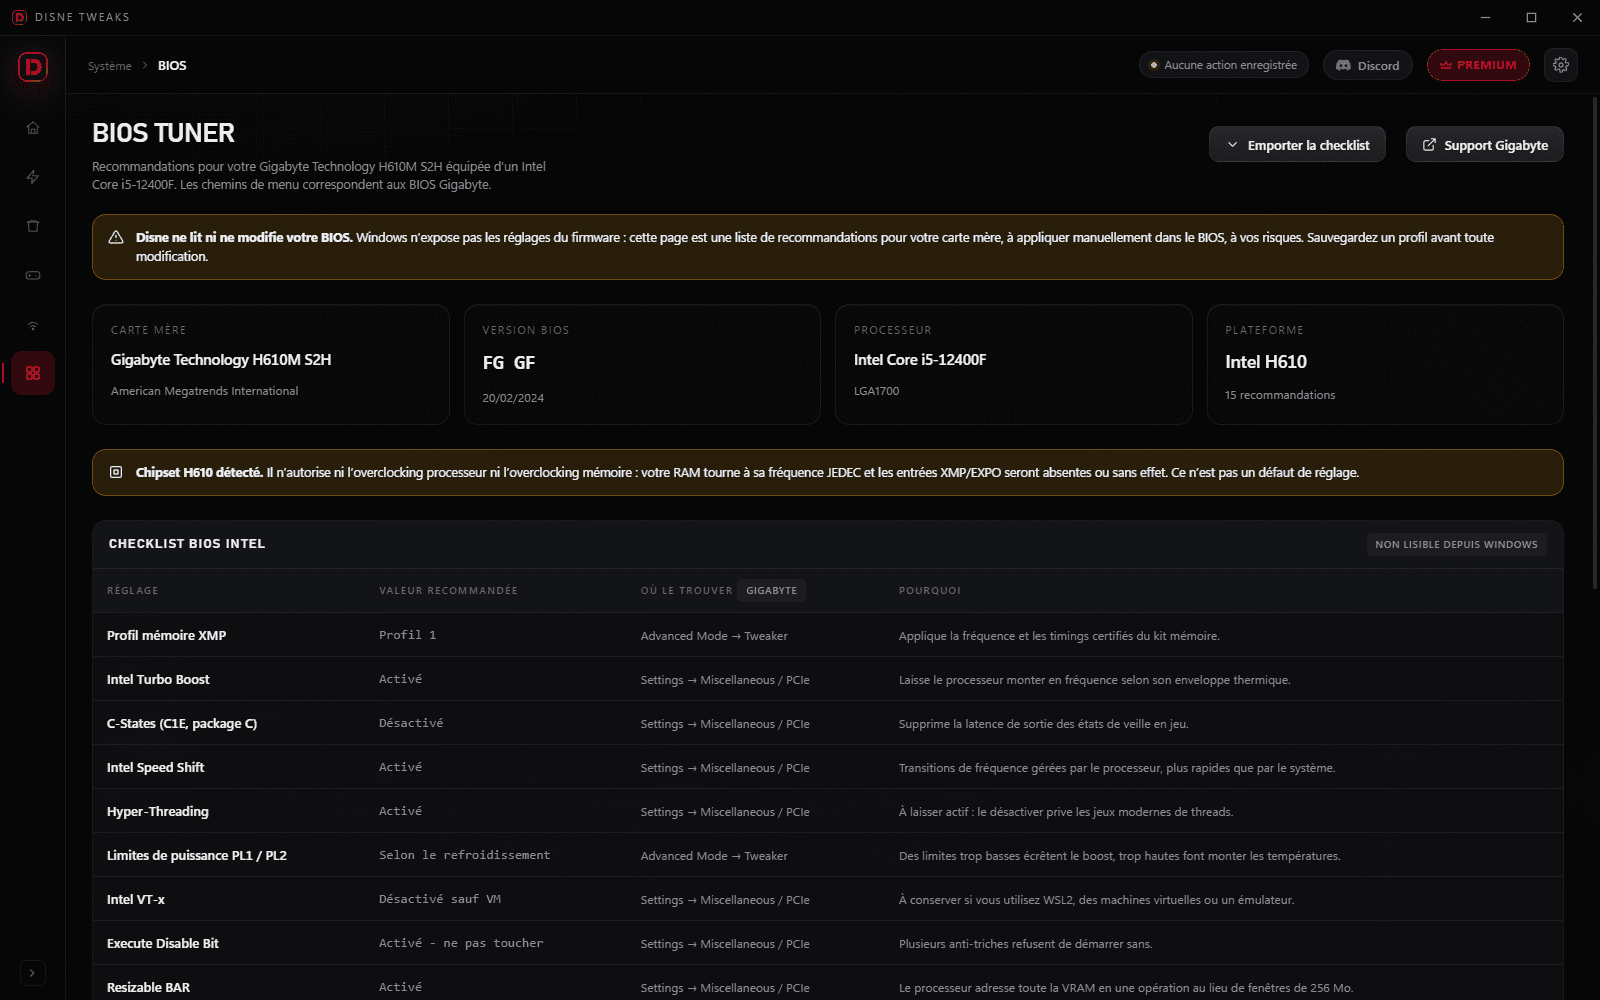
Task: Click the 'POURQUOI' column header
Action: coord(929,591)
